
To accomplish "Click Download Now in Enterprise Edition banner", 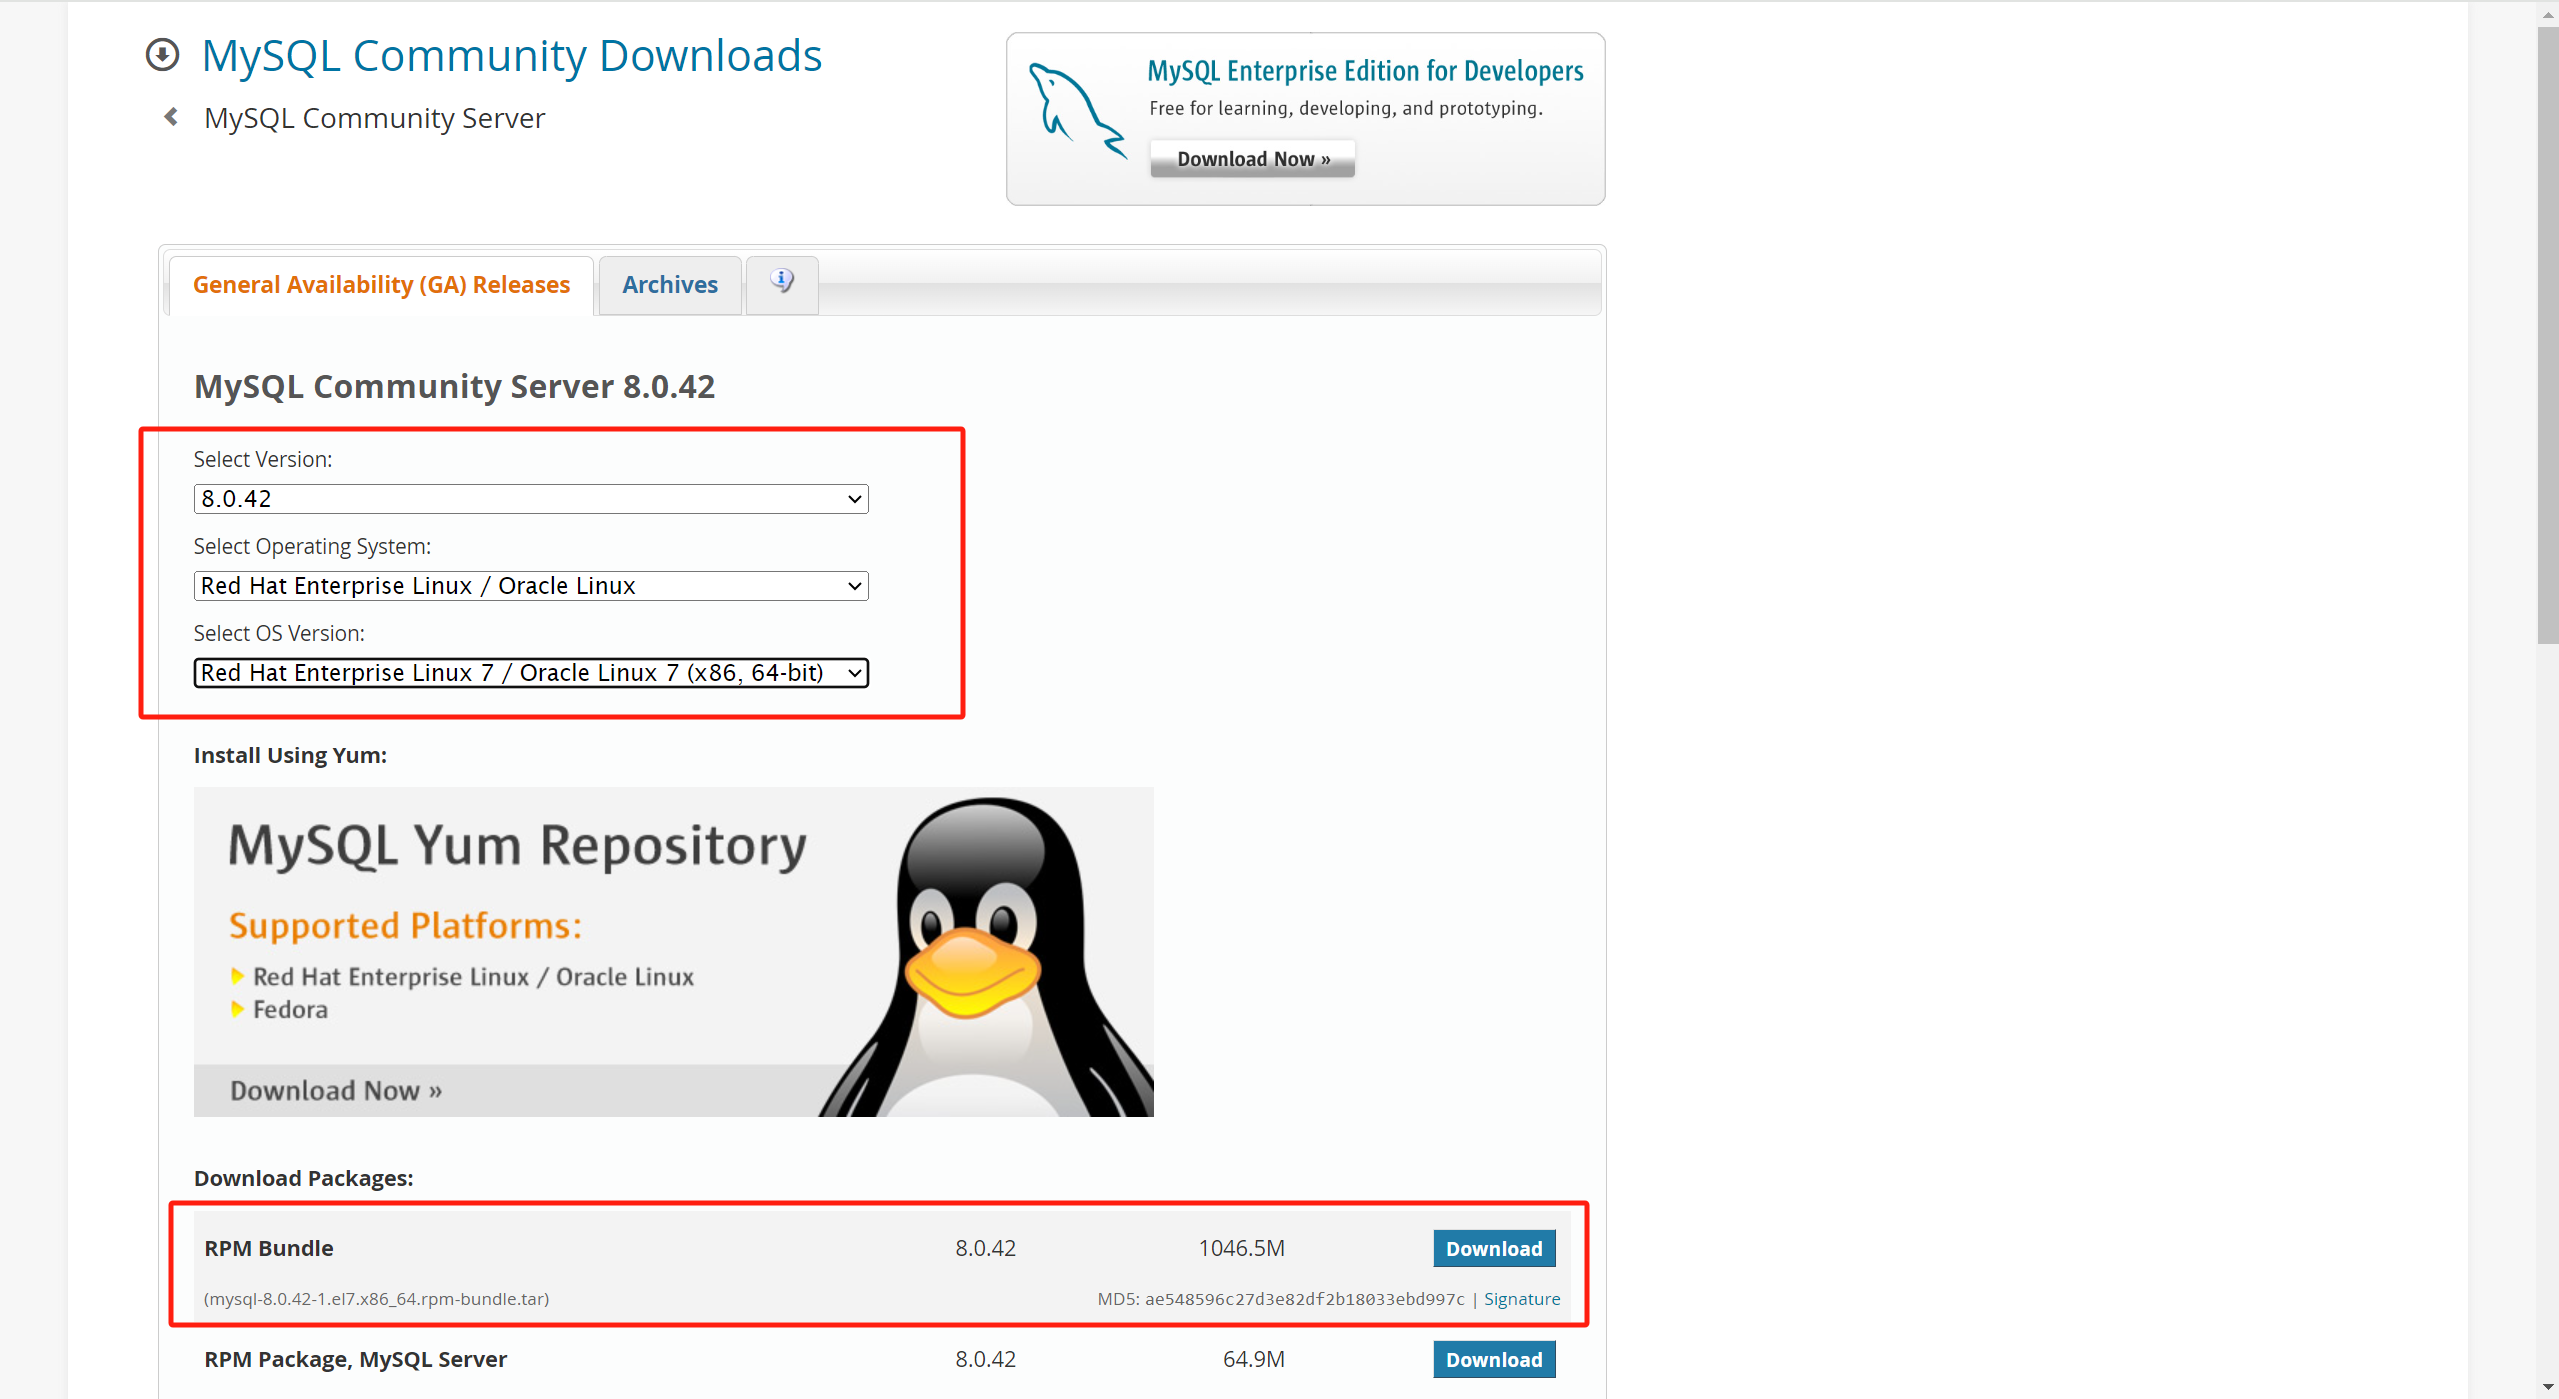I will [x=1252, y=159].
